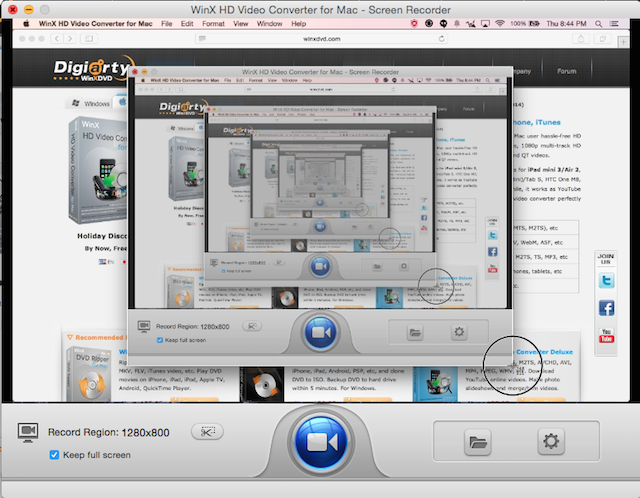
Task: Click the screen recorder monitor icon
Action: tap(28, 432)
